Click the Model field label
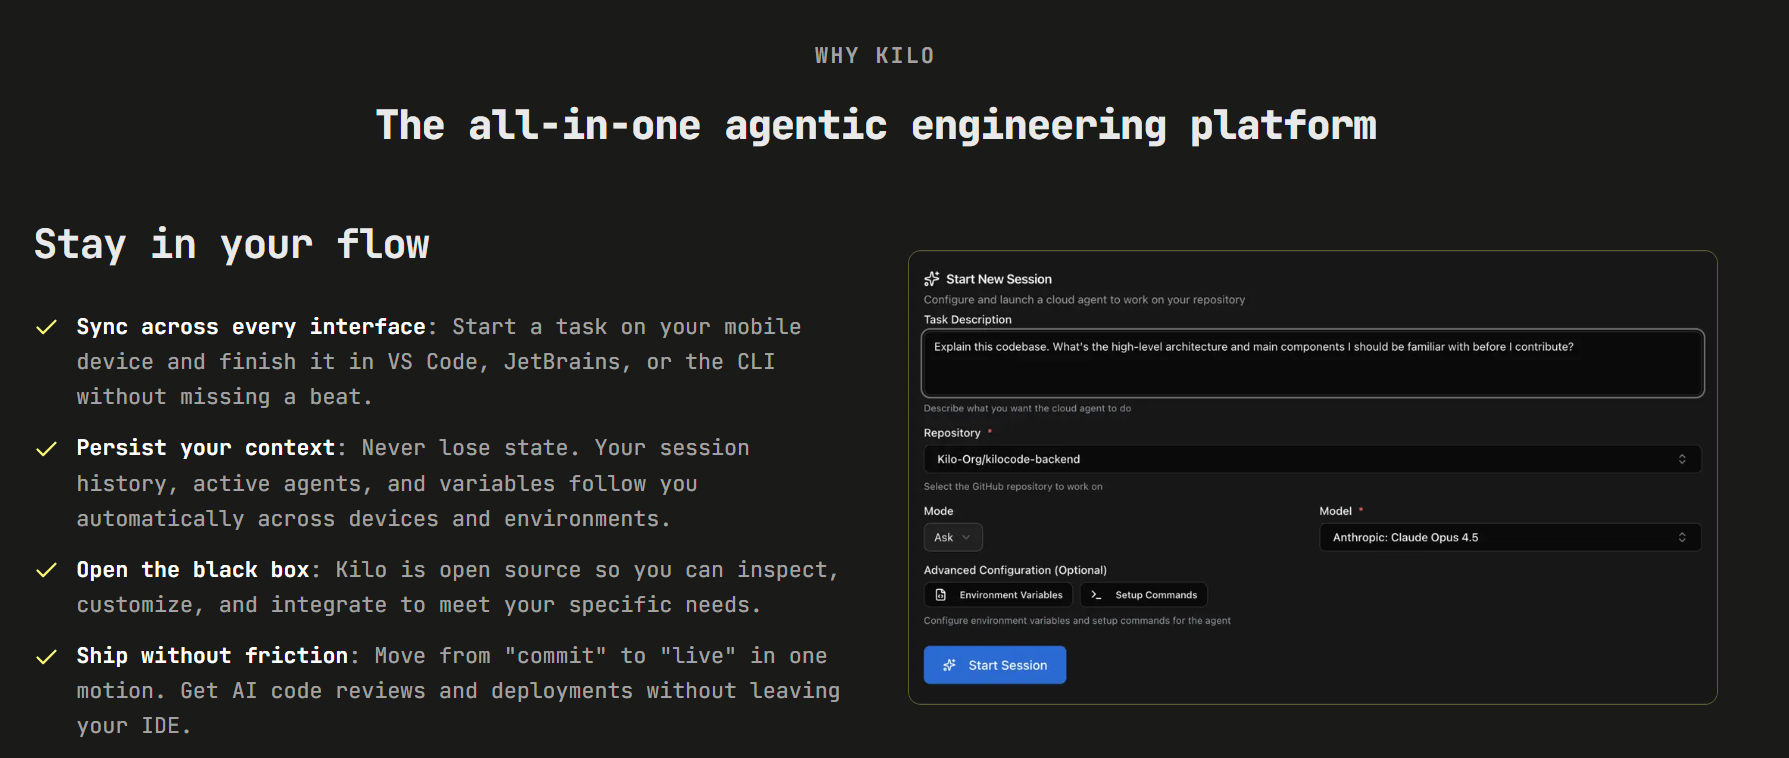Image resolution: width=1789 pixels, height=758 pixels. click(x=1335, y=511)
